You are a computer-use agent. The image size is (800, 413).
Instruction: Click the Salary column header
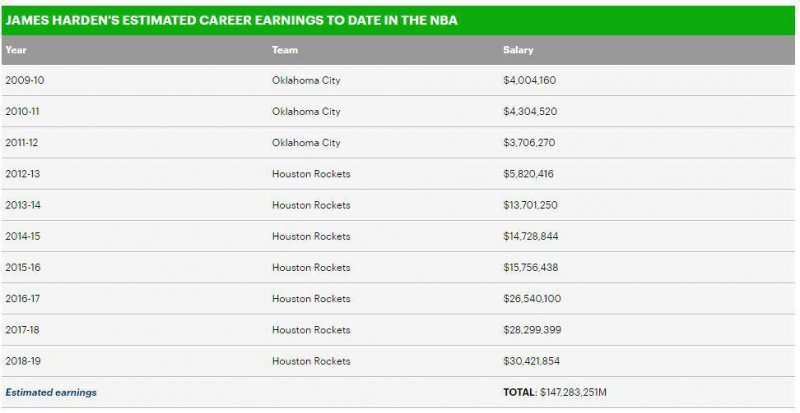[x=518, y=50]
